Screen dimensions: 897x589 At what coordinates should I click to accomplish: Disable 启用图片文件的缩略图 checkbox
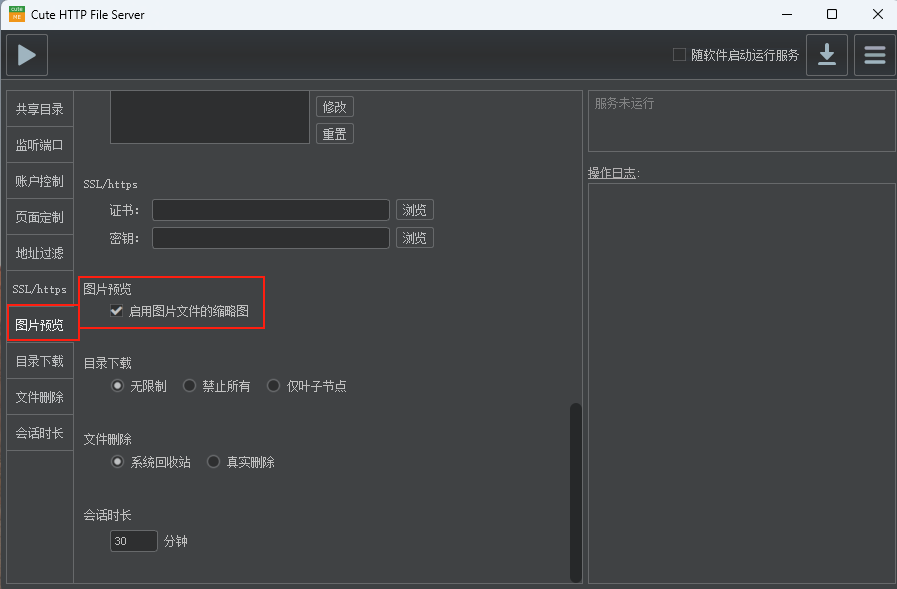(117, 311)
